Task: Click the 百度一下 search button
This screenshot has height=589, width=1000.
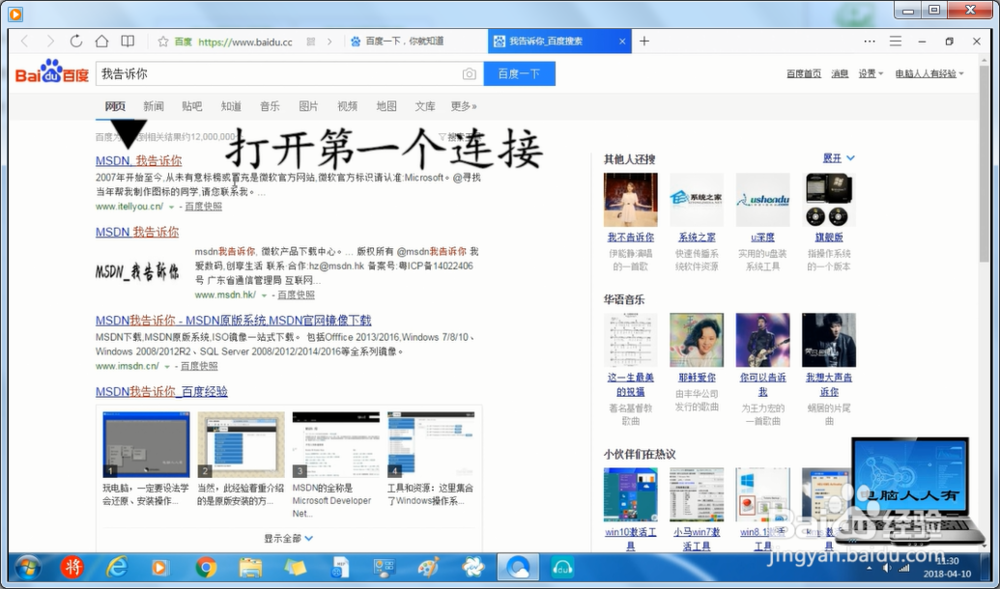Action: pos(519,74)
